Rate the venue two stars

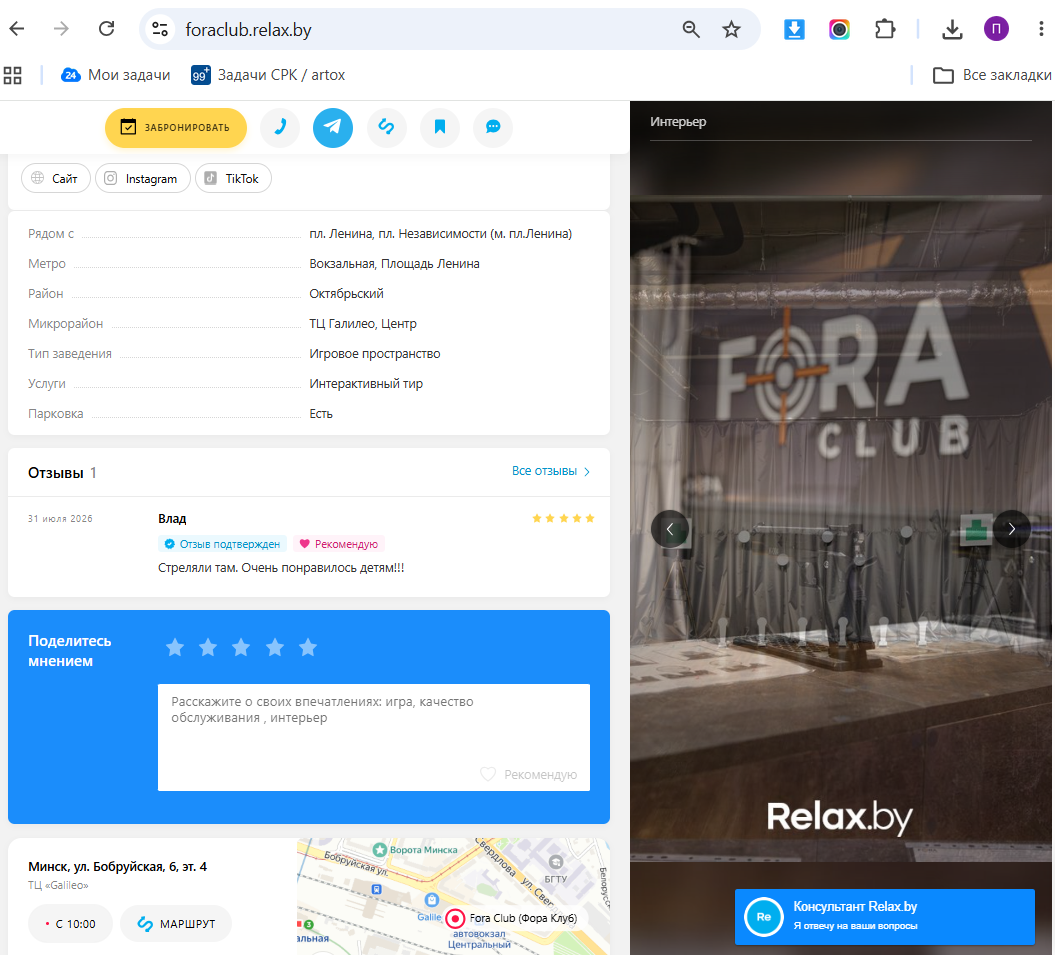coord(208,647)
